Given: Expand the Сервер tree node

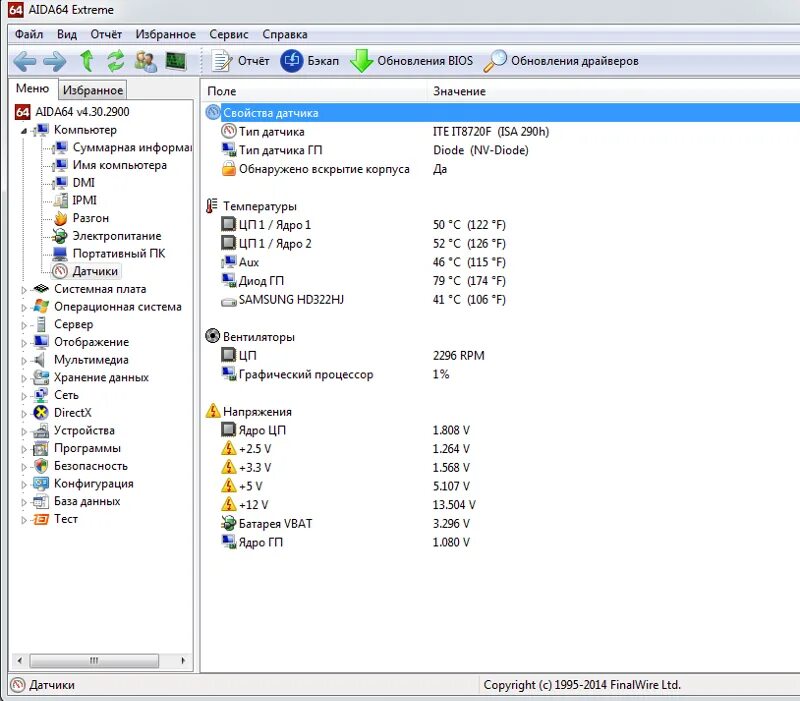Looking at the screenshot, I should tap(23, 325).
